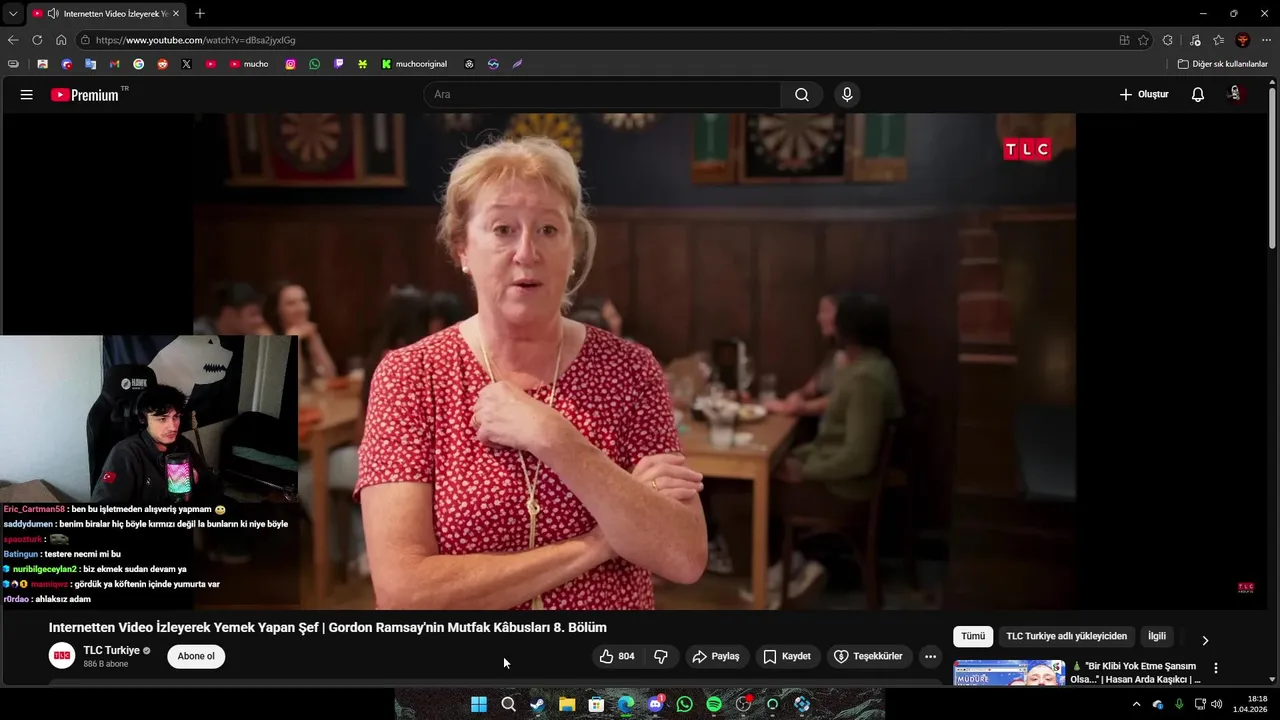Viewport: 1280px width, 720px height.
Task: Open the volume speaker tray icon
Action: [1217, 704]
